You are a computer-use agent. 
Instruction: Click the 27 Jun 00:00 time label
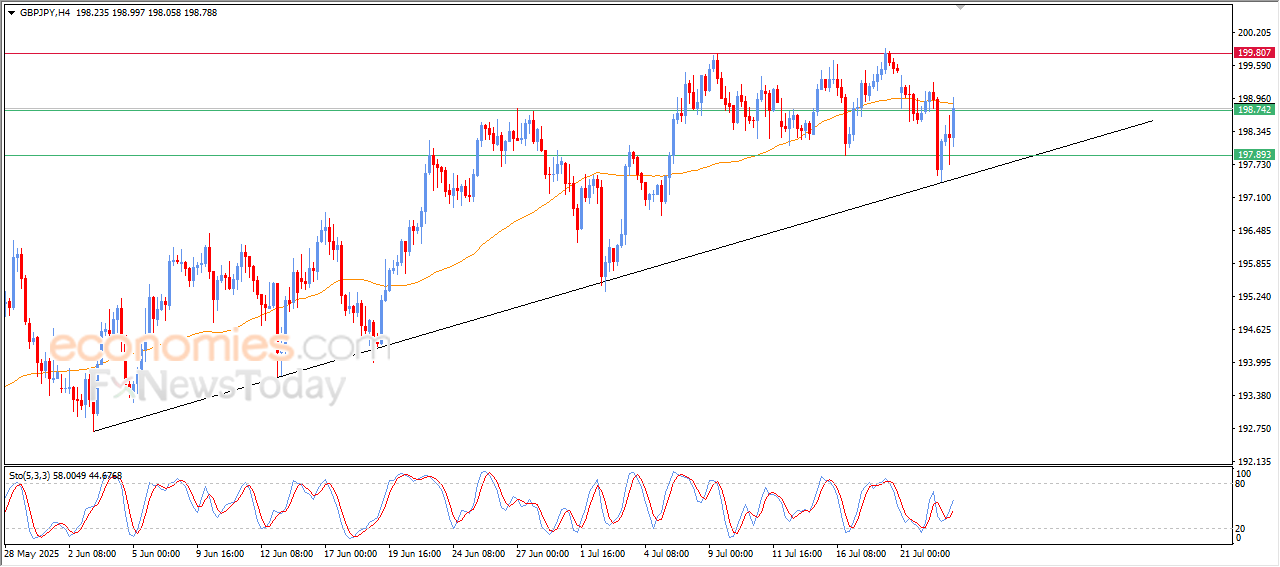544,553
